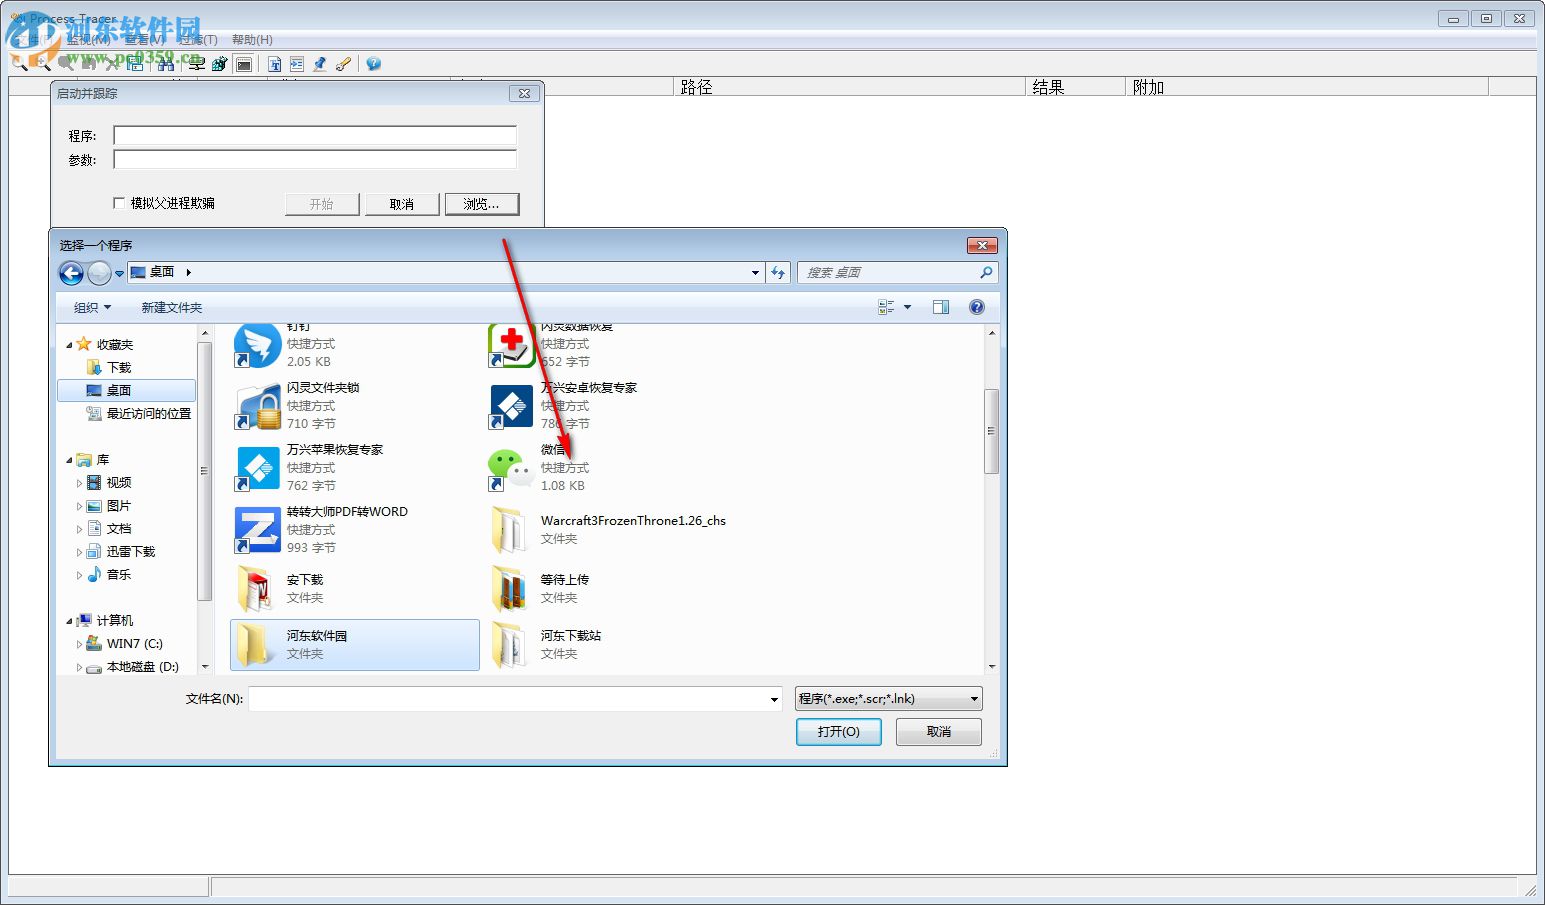Select the wrench tool icon on the toolbar
The width and height of the screenshot is (1545, 905).
pyautogui.click(x=343, y=63)
